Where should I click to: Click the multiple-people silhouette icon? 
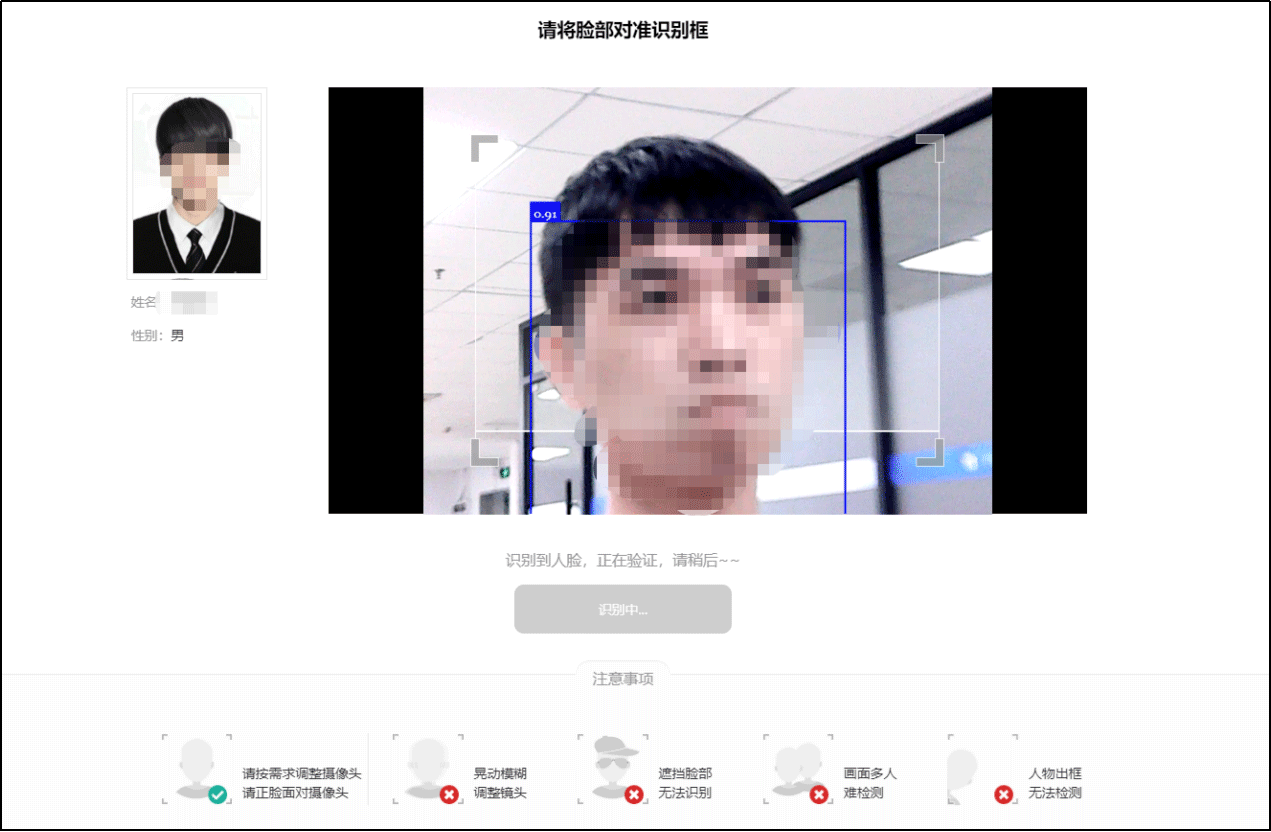[x=795, y=766]
